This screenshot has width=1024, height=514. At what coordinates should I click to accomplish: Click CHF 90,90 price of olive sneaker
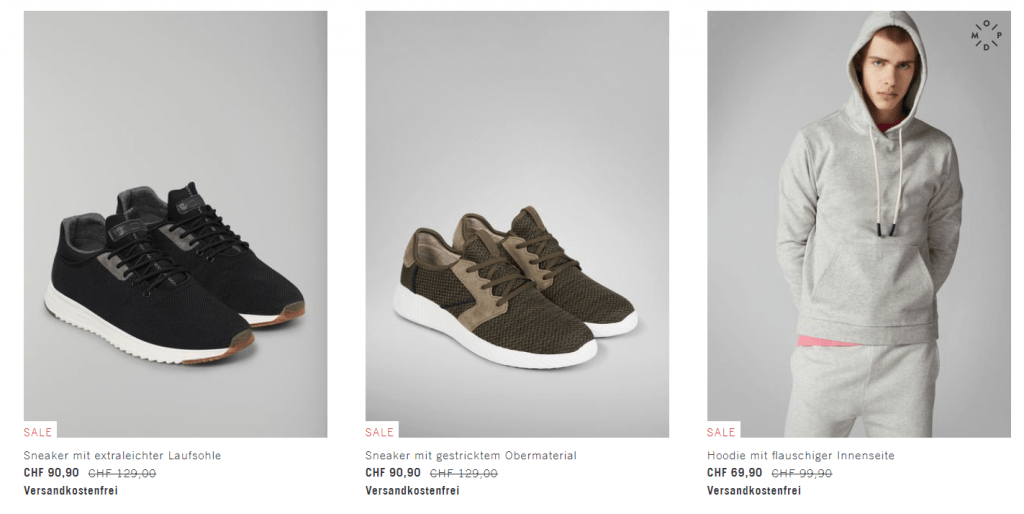pos(393,473)
